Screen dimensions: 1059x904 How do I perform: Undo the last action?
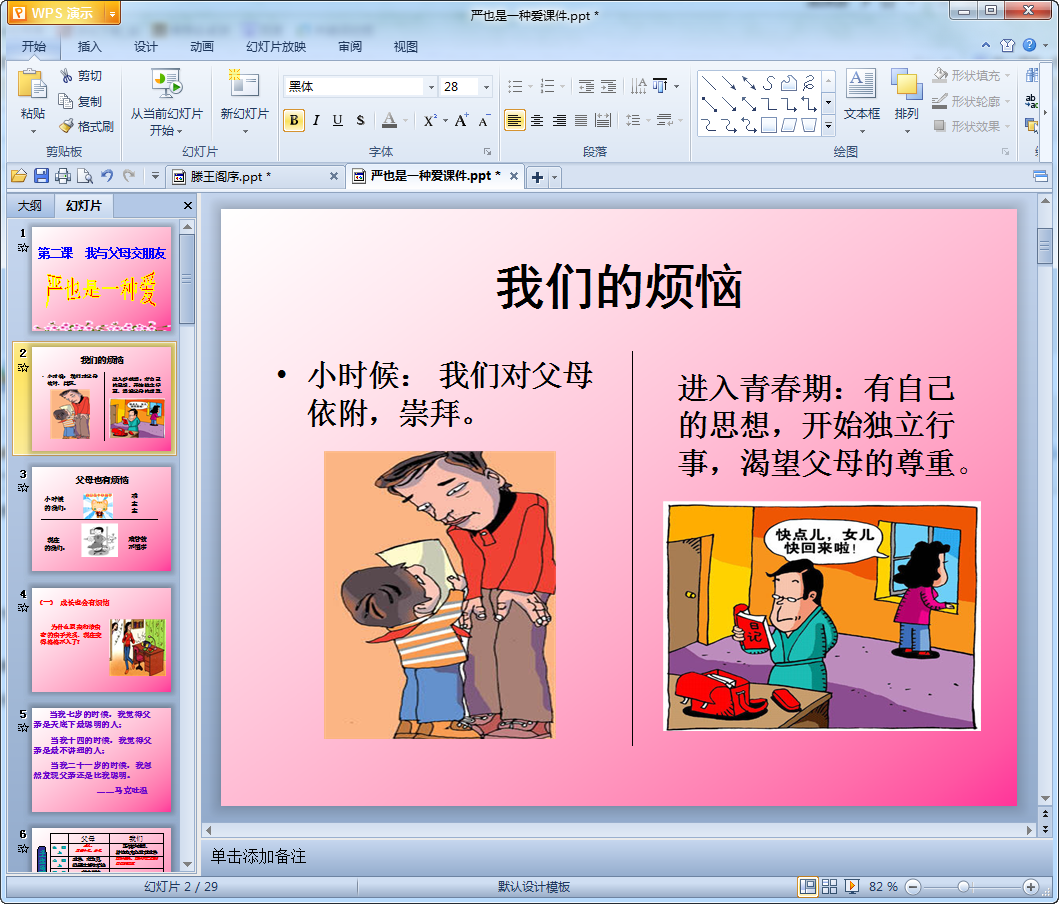click(x=107, y=177)
